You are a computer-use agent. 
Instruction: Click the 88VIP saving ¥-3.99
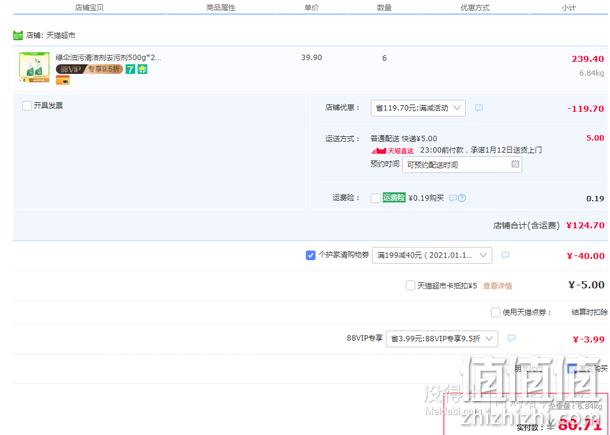589,339
